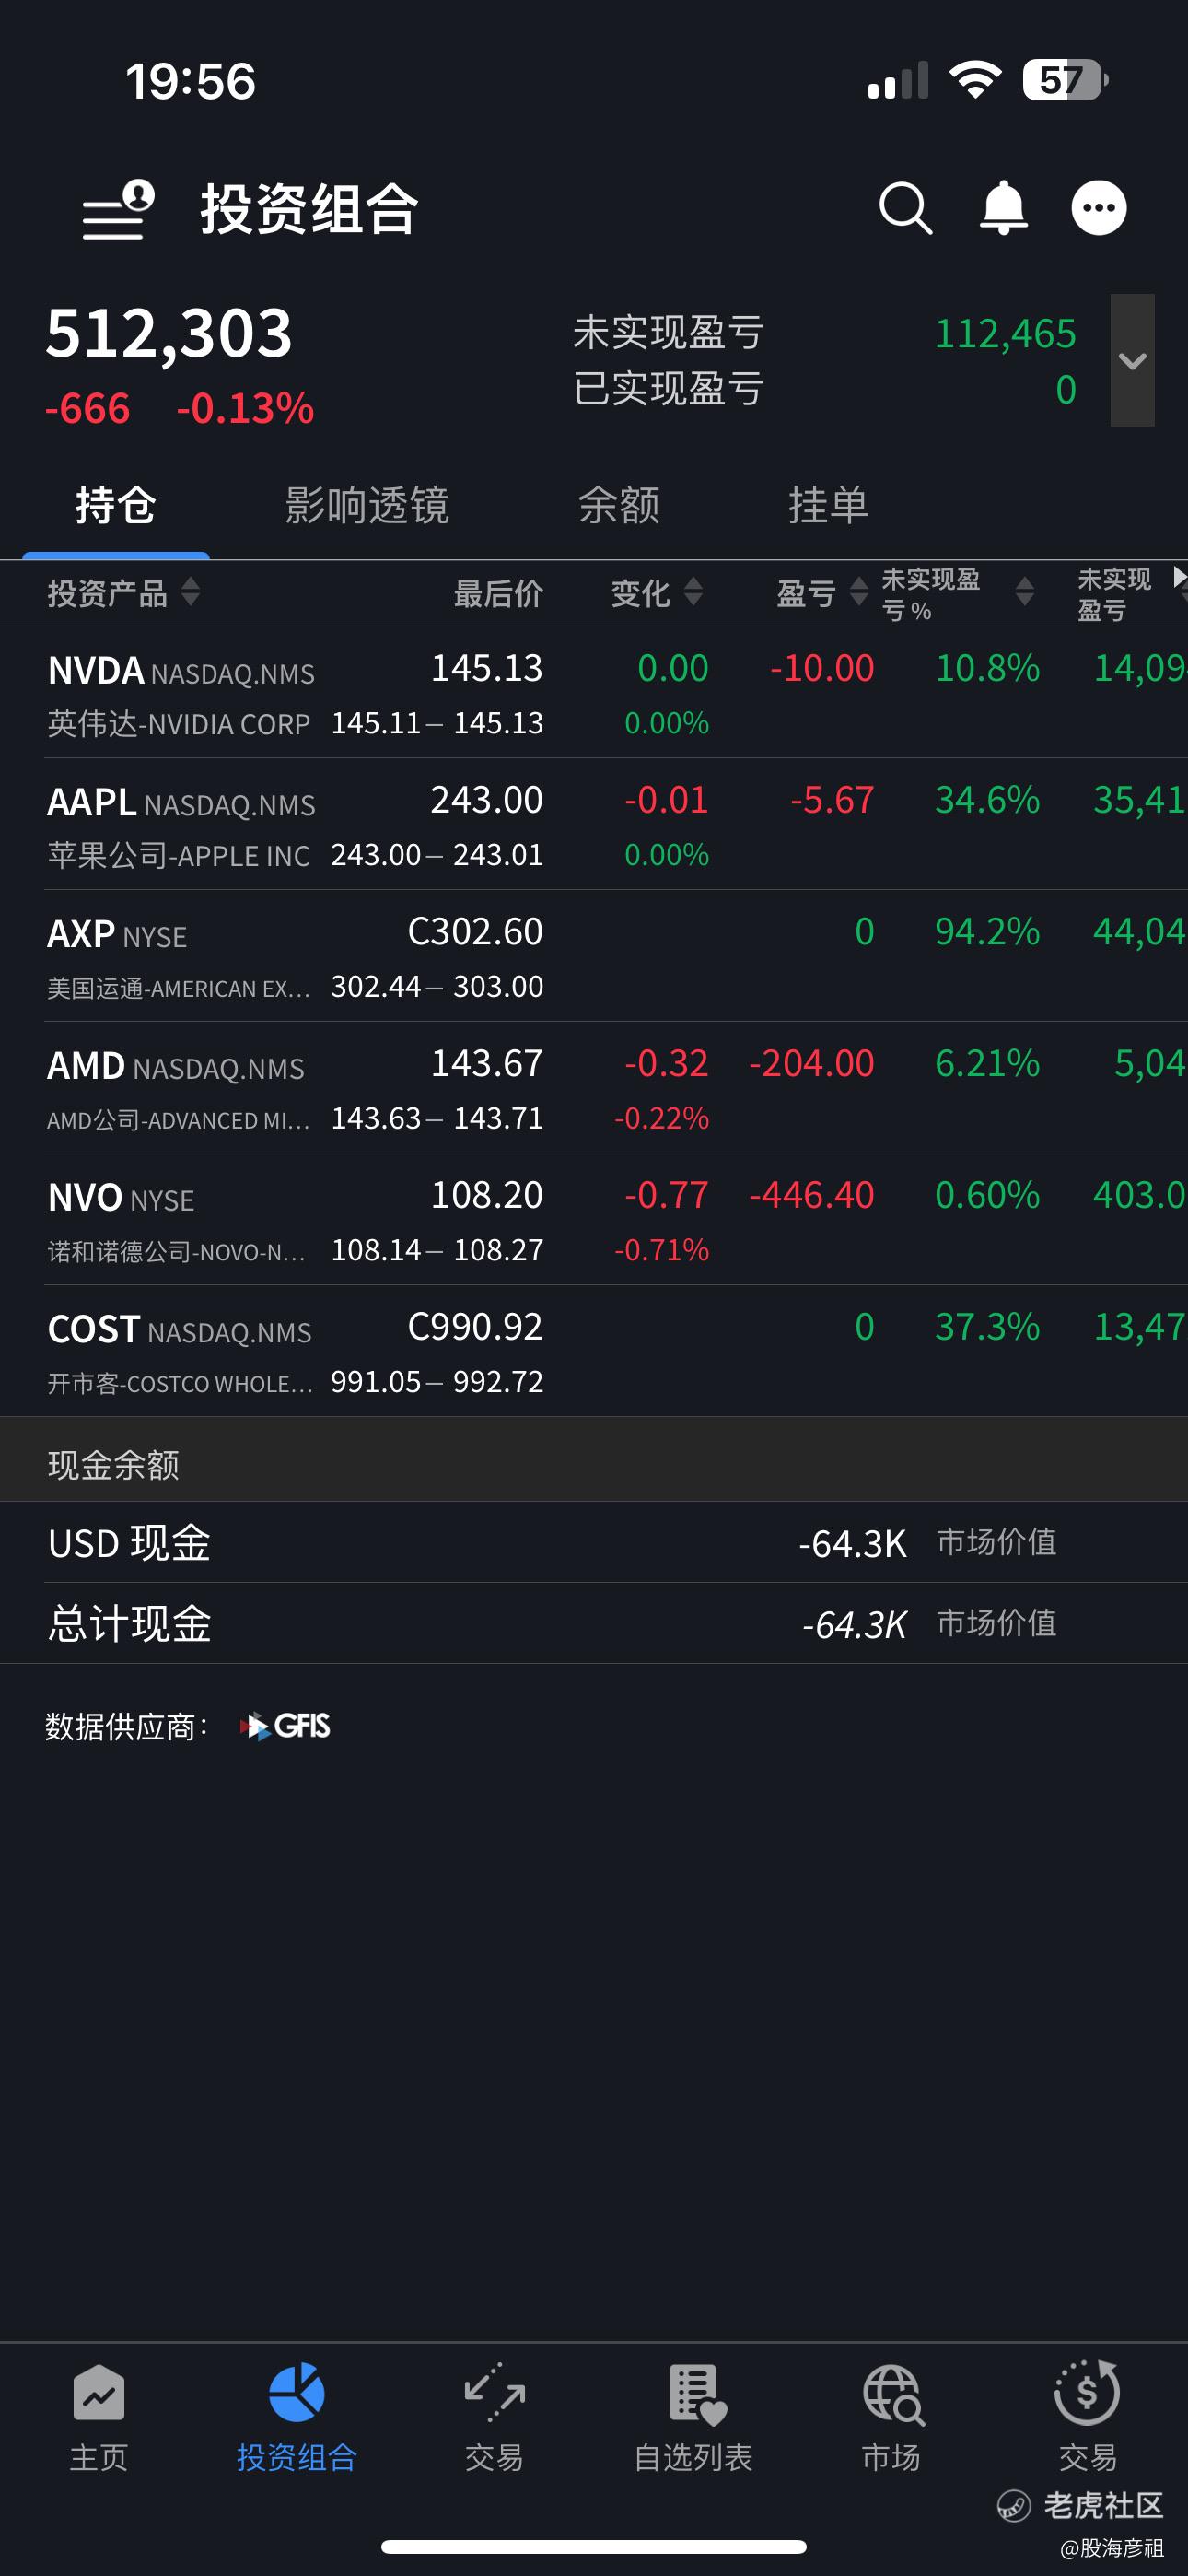Image resolution: width=1188 pixels, height=2576 pixels.
Task: Open the account menu icon
Action: click(118, 209)
